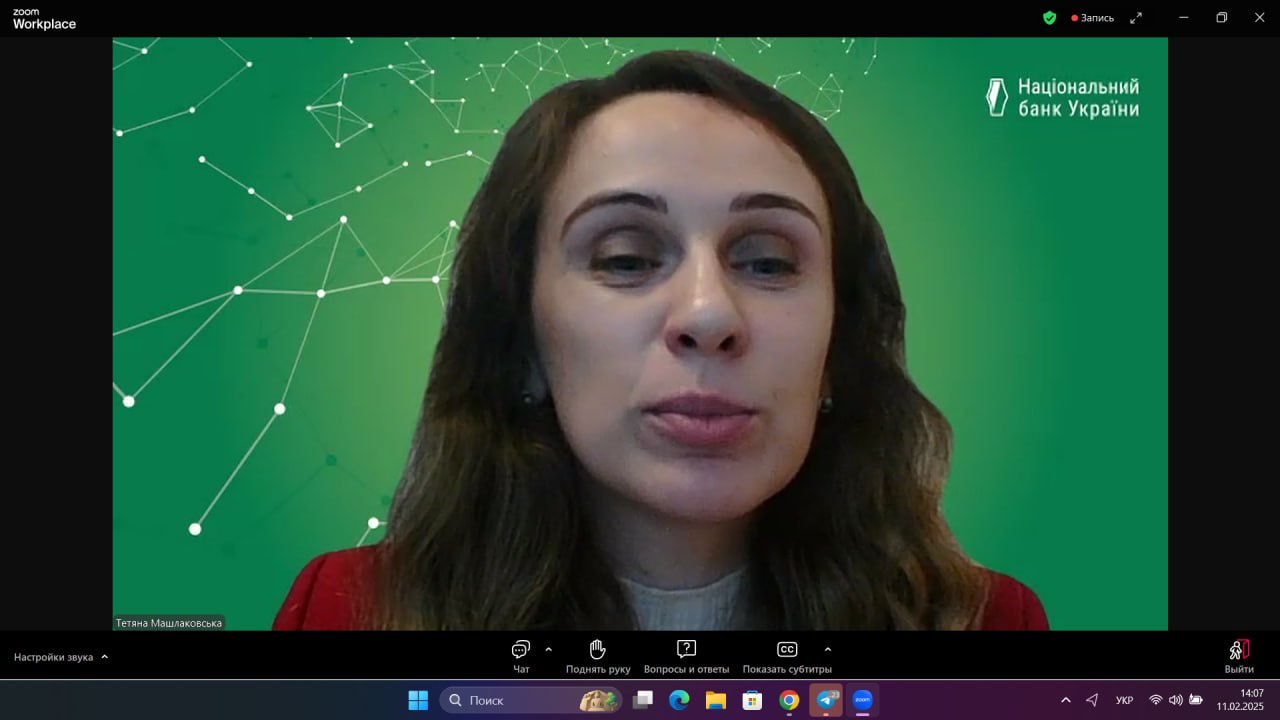1280x720 pixels.
Task: Open the volume speaker tray icon
Action: coord(1175,700)
